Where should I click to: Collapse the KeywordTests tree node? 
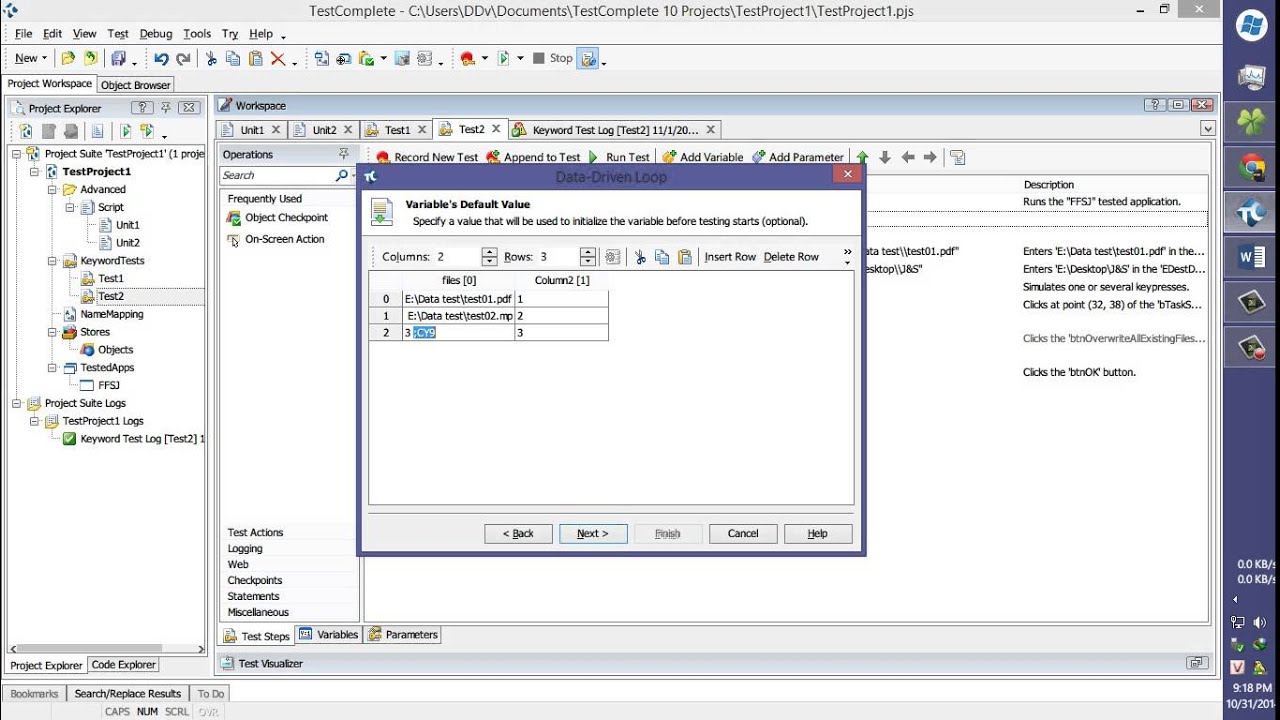(52, 261)
